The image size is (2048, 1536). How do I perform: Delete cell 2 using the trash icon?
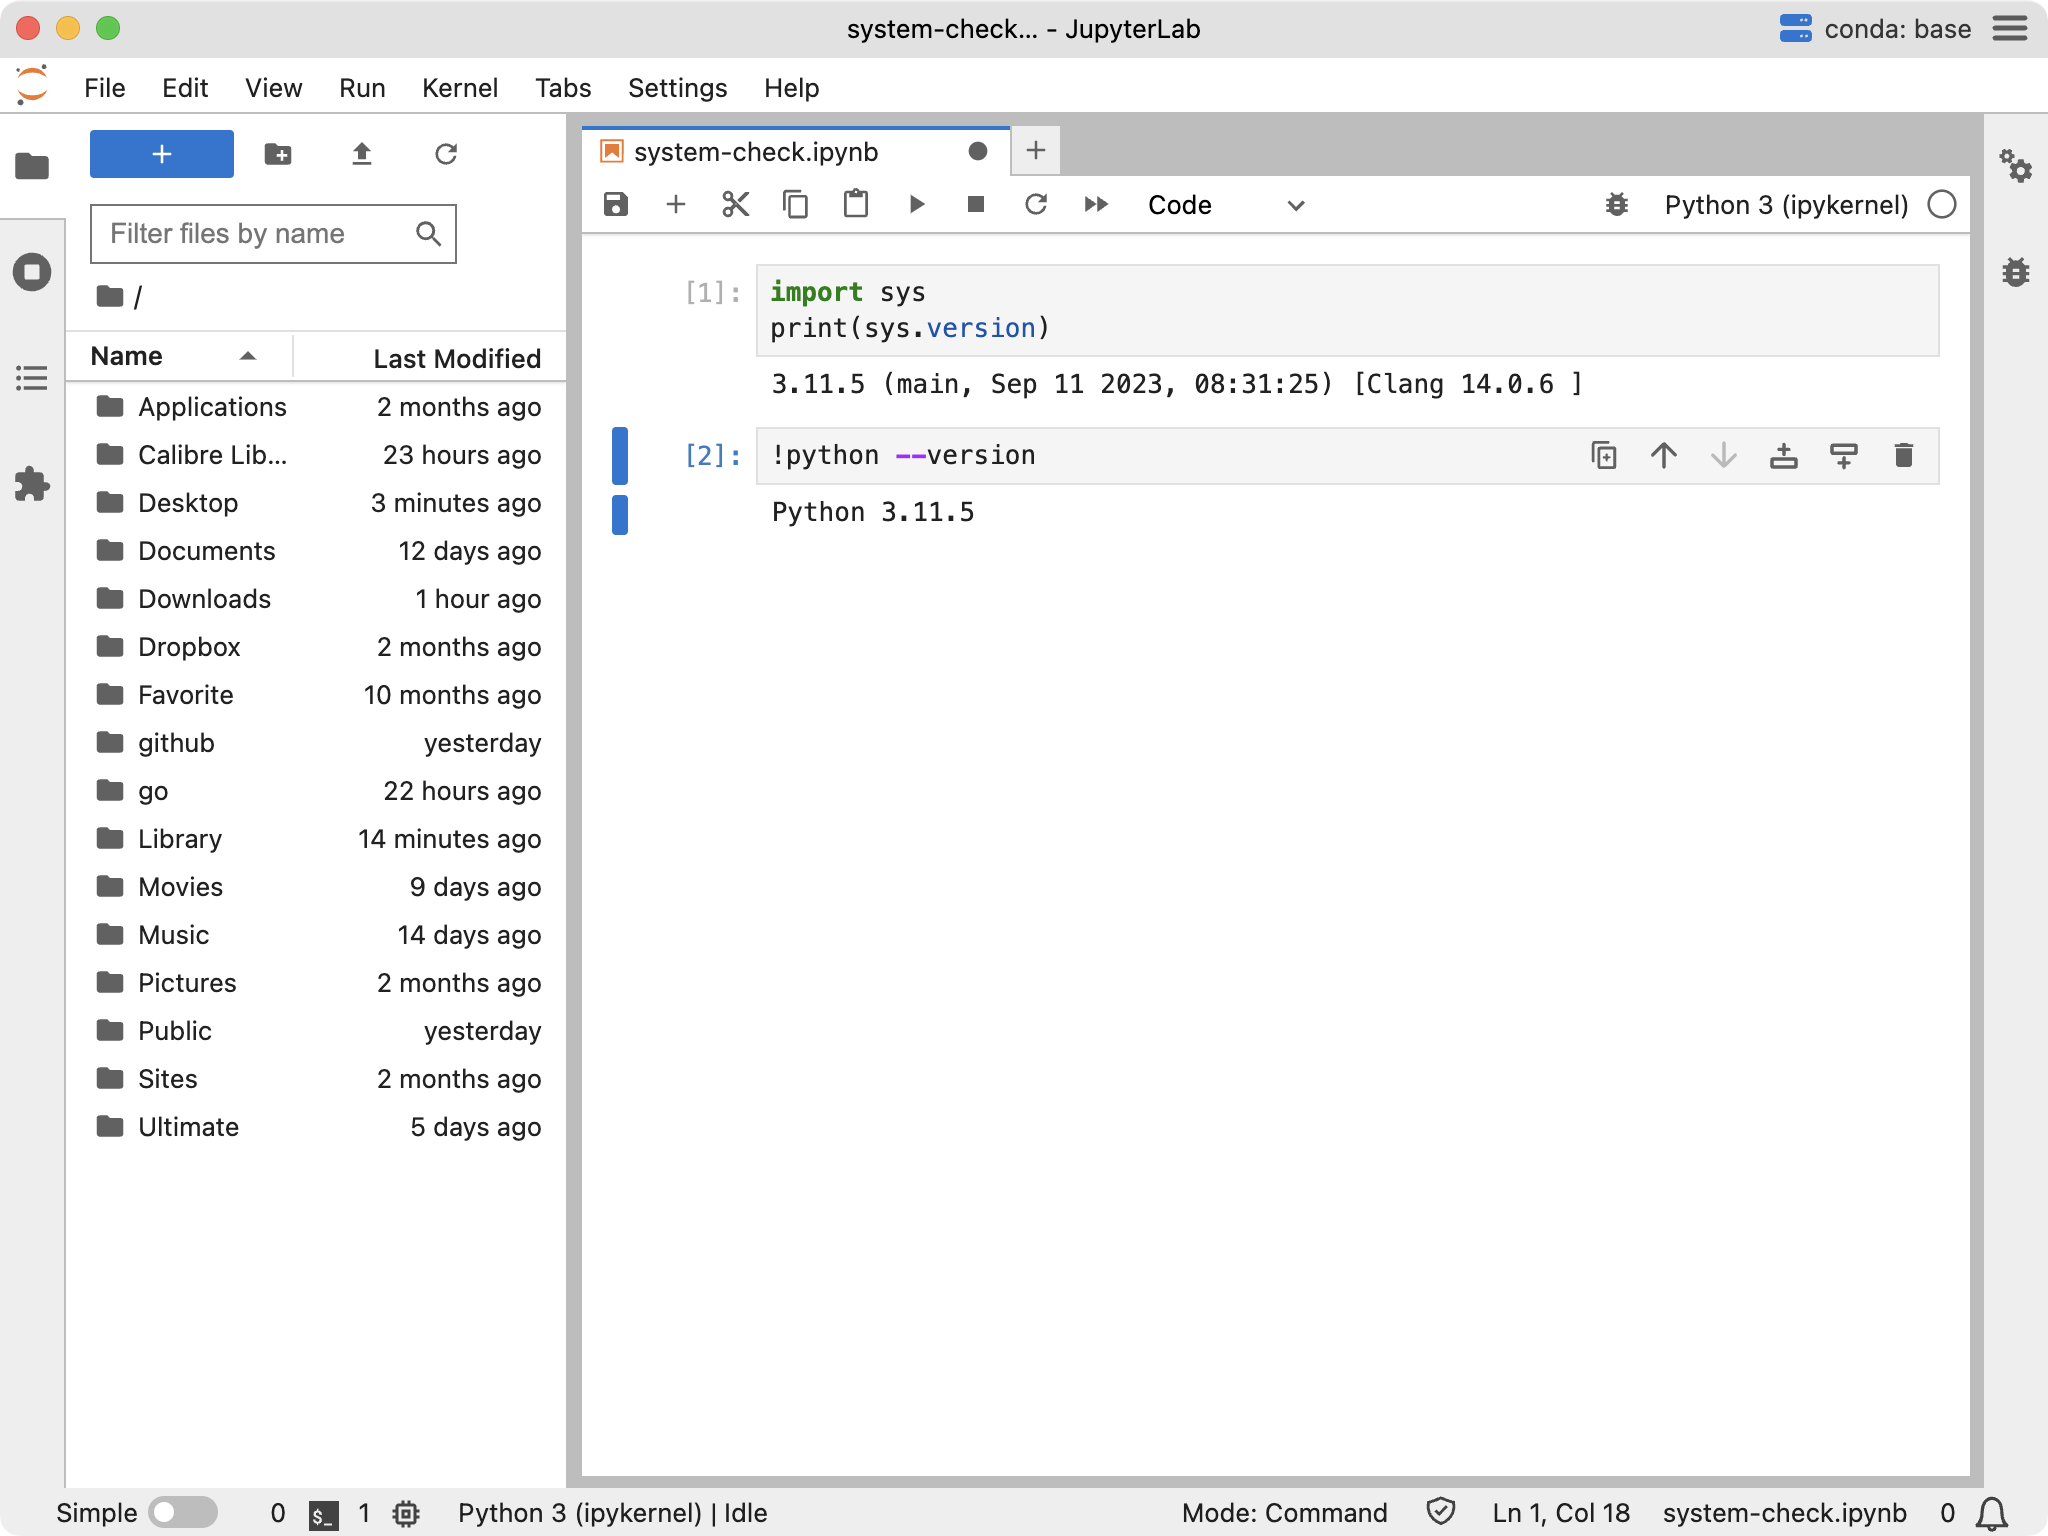[x=1903, y=456]
